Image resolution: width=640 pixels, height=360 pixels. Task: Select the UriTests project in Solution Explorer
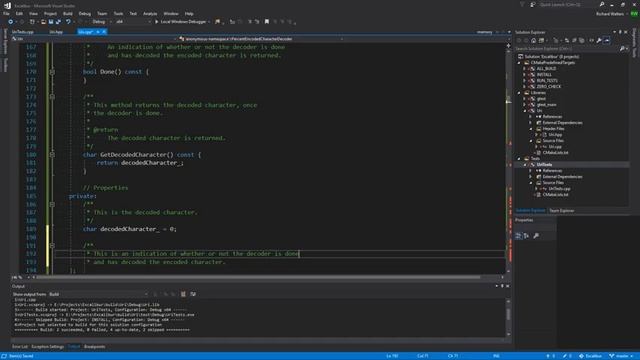[544, 164]
